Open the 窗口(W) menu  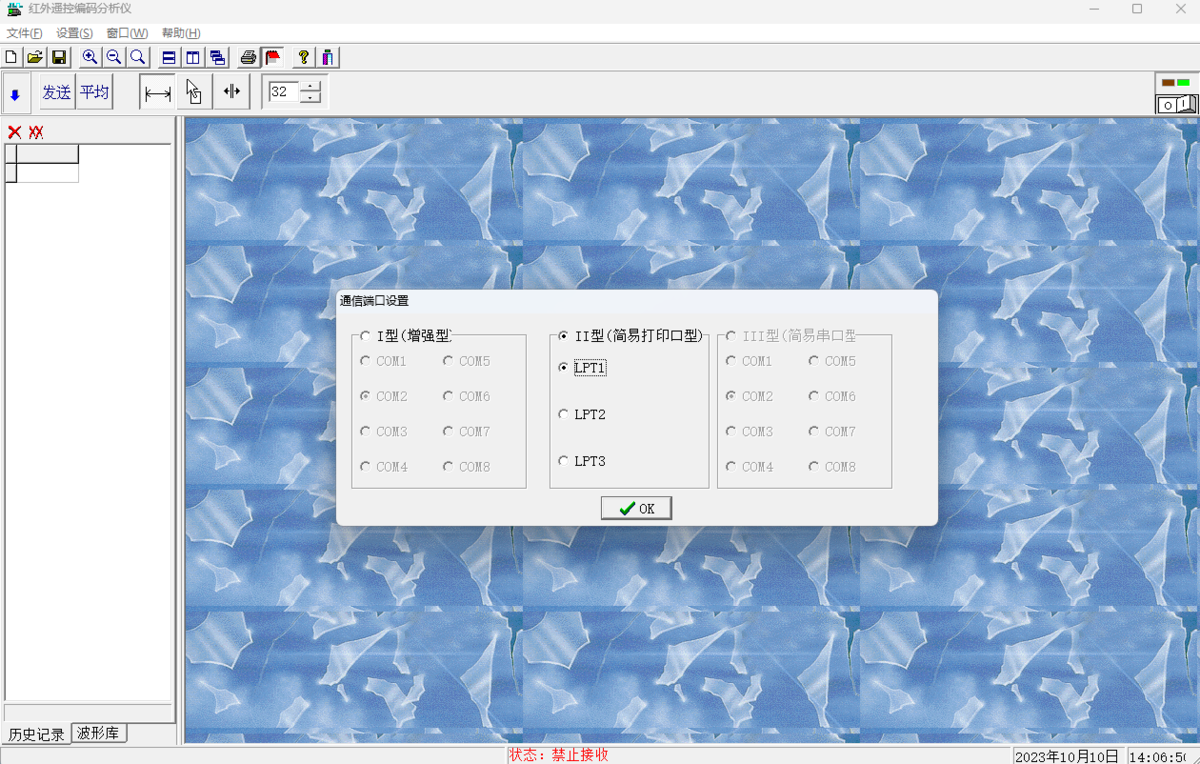[127, 33]
